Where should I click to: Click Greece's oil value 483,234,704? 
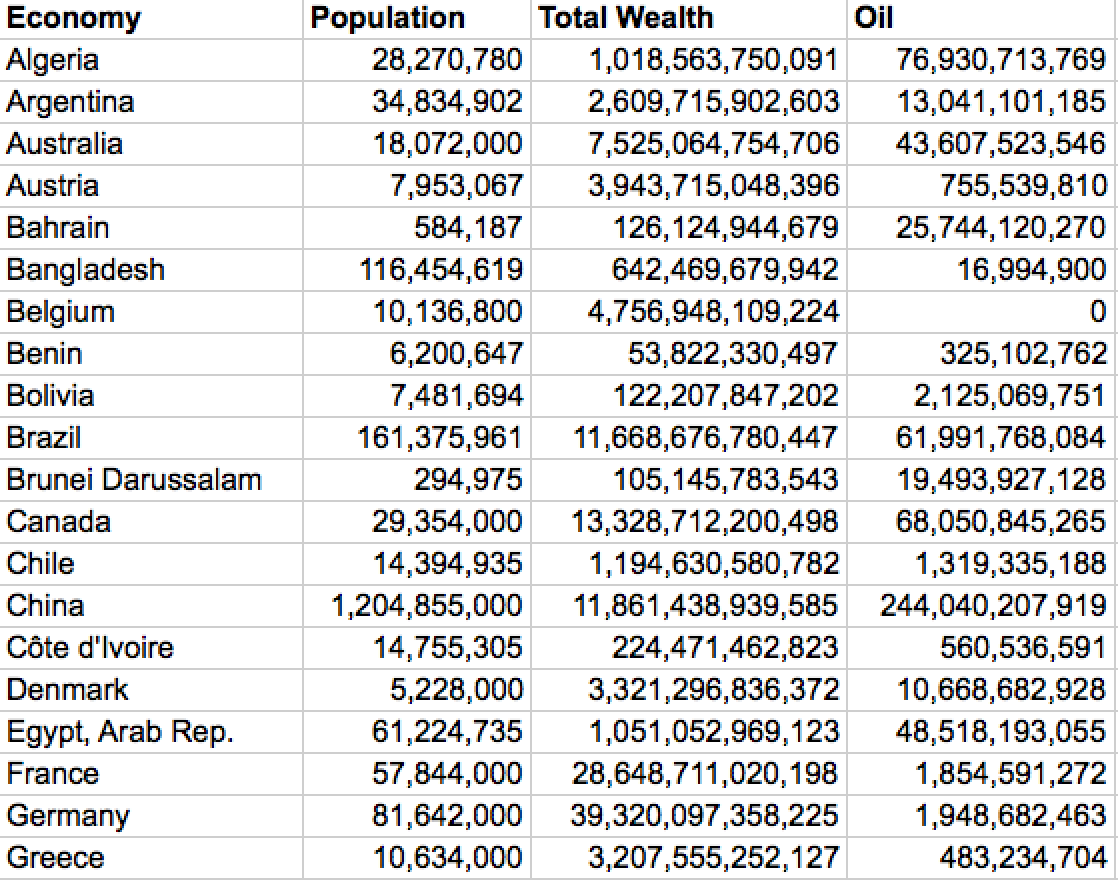tap(1023, 858)
